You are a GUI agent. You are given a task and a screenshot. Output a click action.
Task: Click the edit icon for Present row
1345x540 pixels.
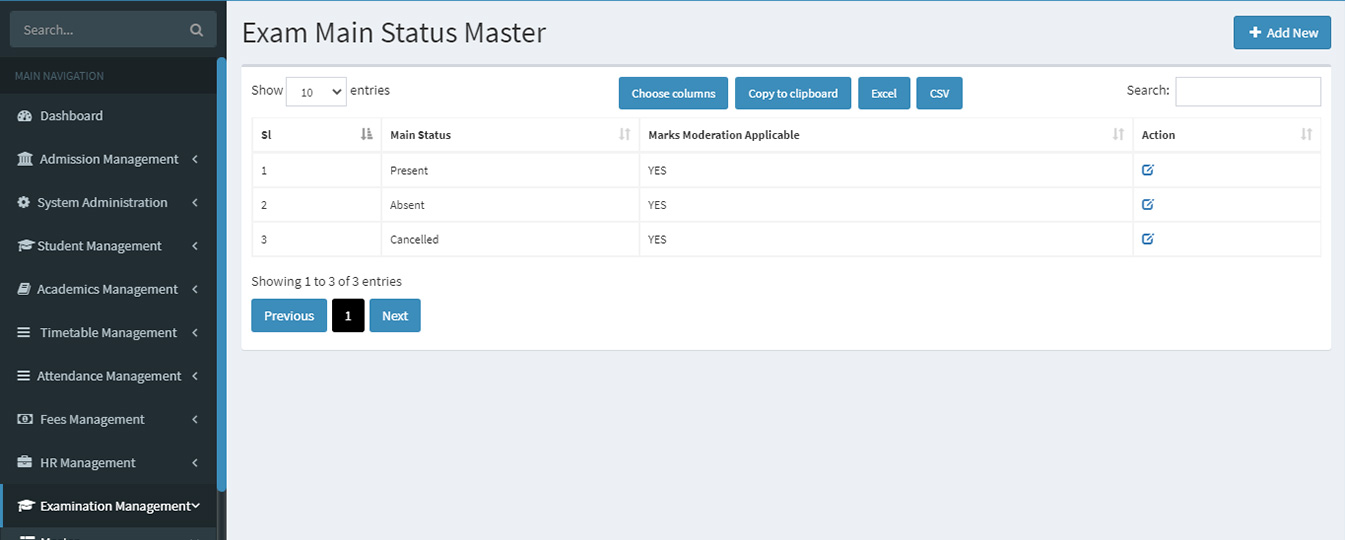tap(1148, 170)
